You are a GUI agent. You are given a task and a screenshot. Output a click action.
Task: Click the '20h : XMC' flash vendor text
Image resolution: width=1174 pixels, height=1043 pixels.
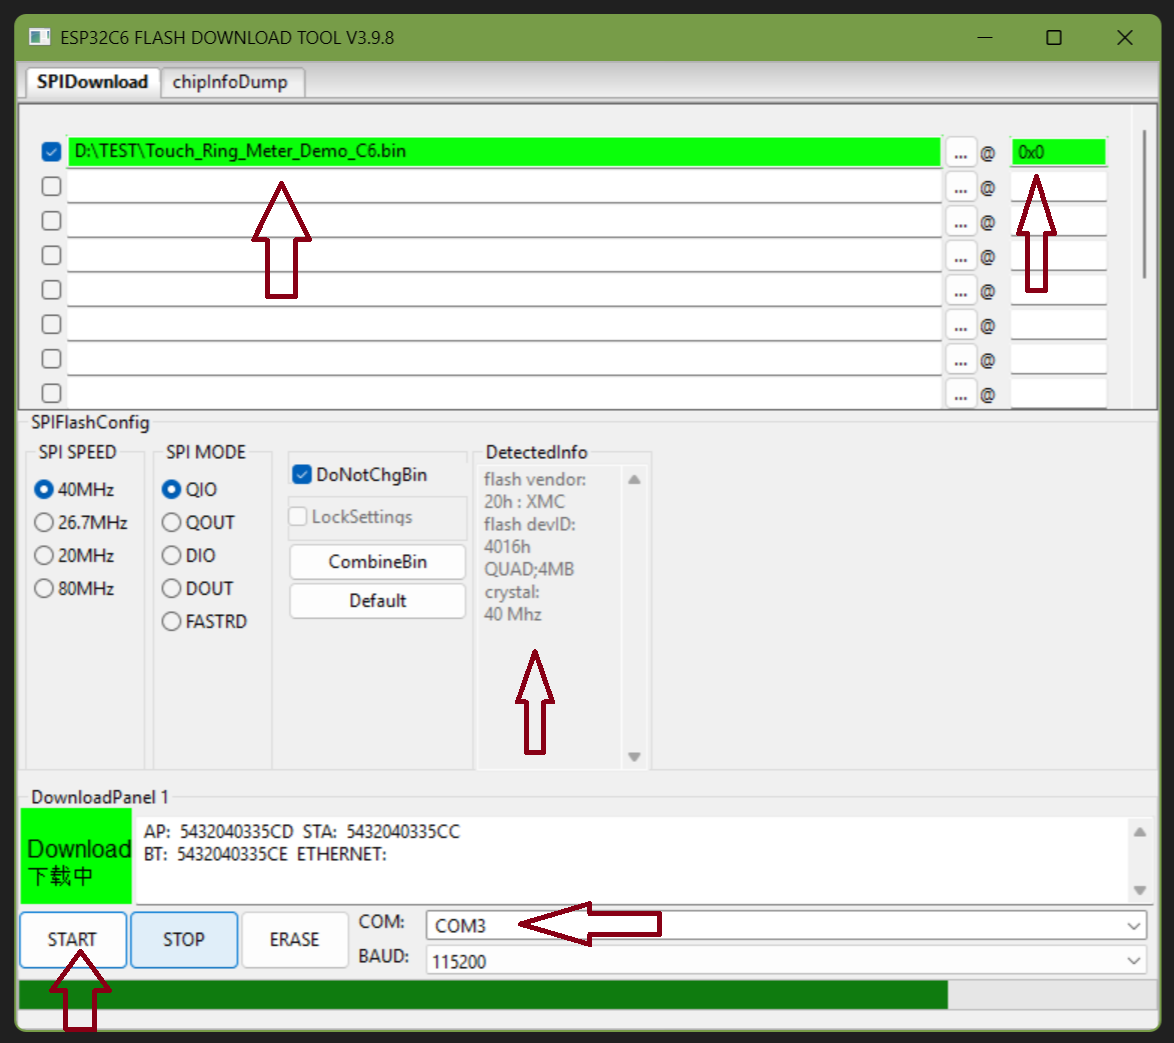pyautogui.click(x=524, y=502)
